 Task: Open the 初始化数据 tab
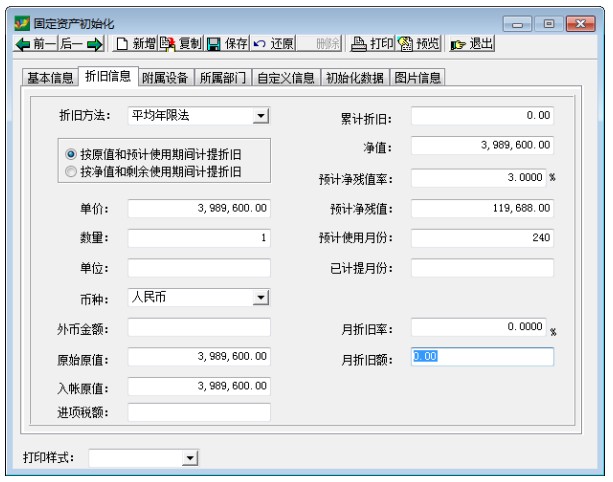pos(355,77)
